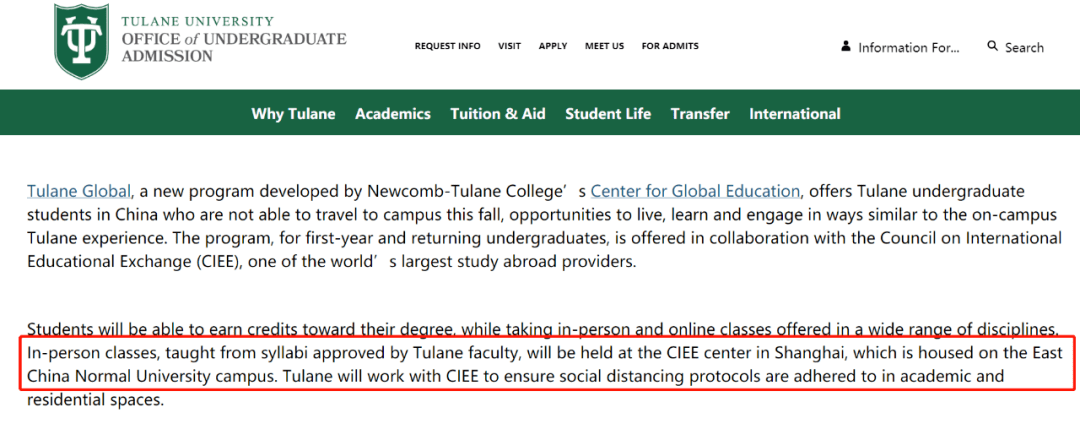
Task: Select APPLY in the top navigation
Action: click(553, 46)
